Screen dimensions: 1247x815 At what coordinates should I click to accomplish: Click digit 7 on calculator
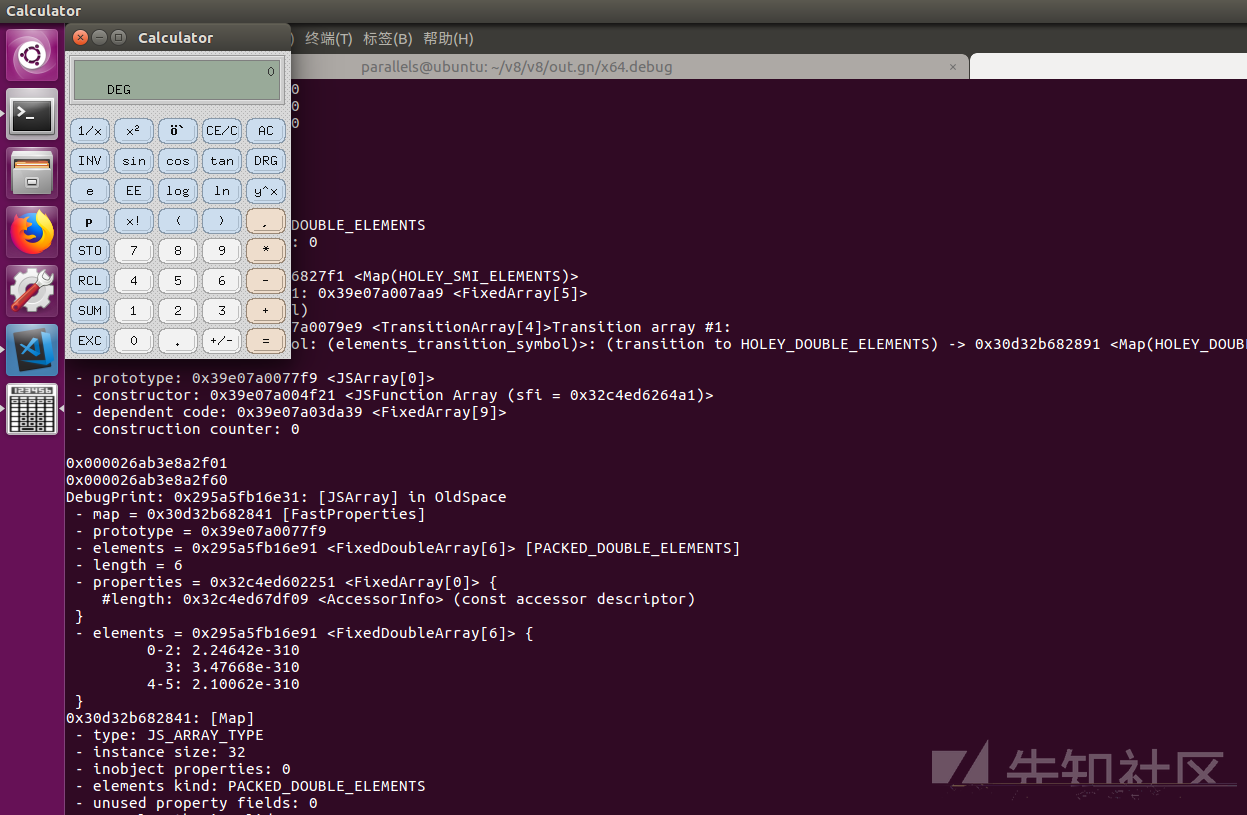click(134, 251)
